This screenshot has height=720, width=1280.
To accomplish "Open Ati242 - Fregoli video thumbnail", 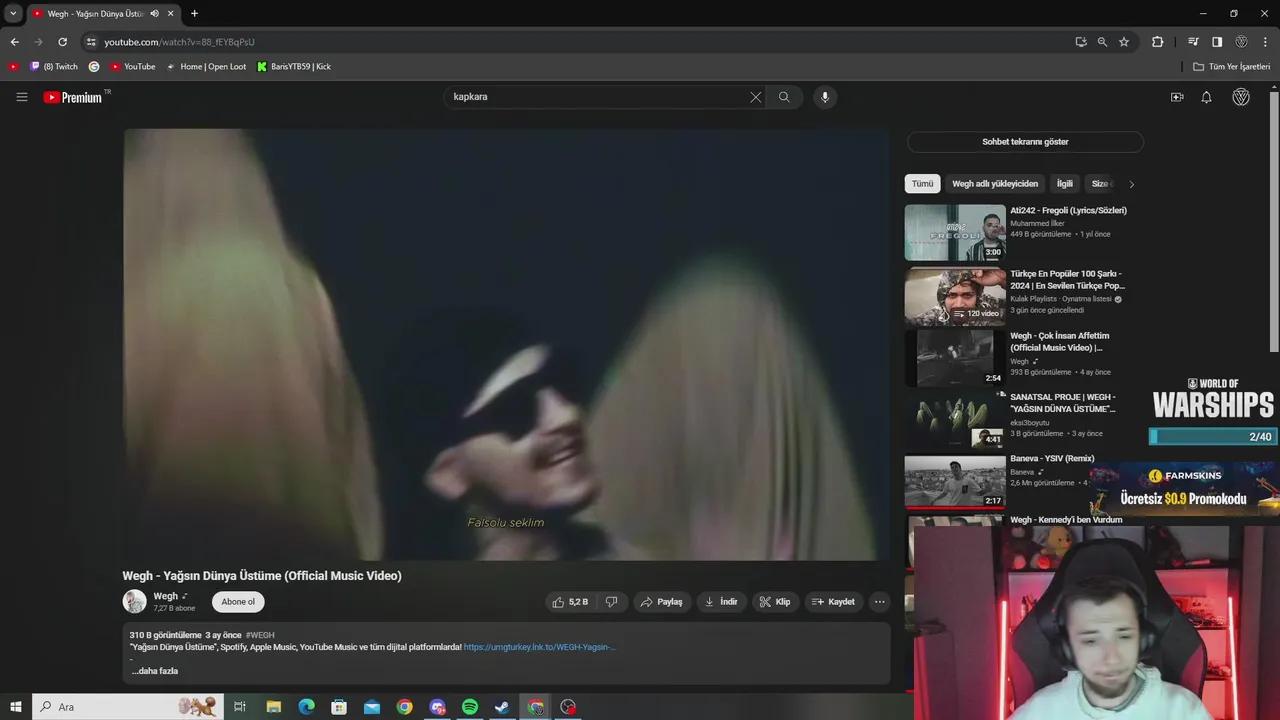I will pyautogui.click(x=955, y=233).
